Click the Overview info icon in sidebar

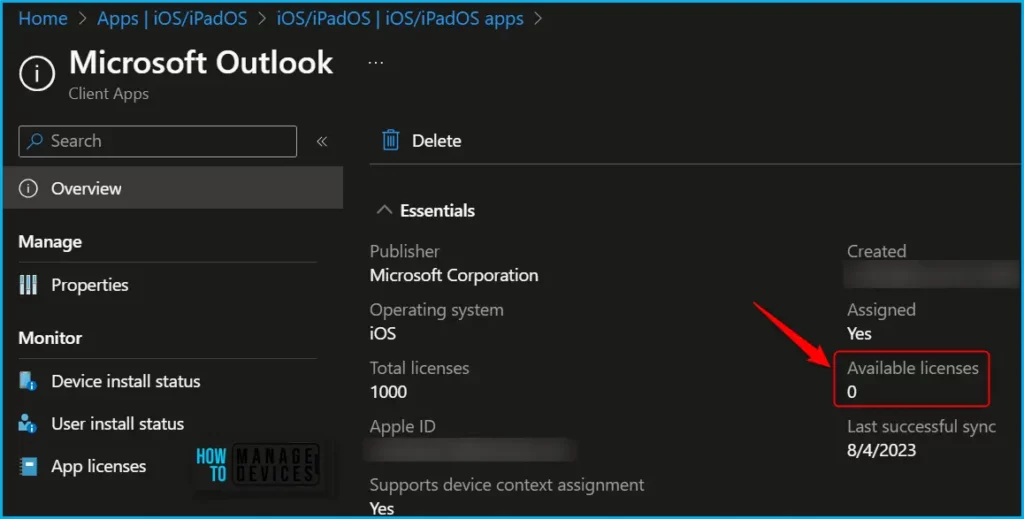(x=29, y=188)
